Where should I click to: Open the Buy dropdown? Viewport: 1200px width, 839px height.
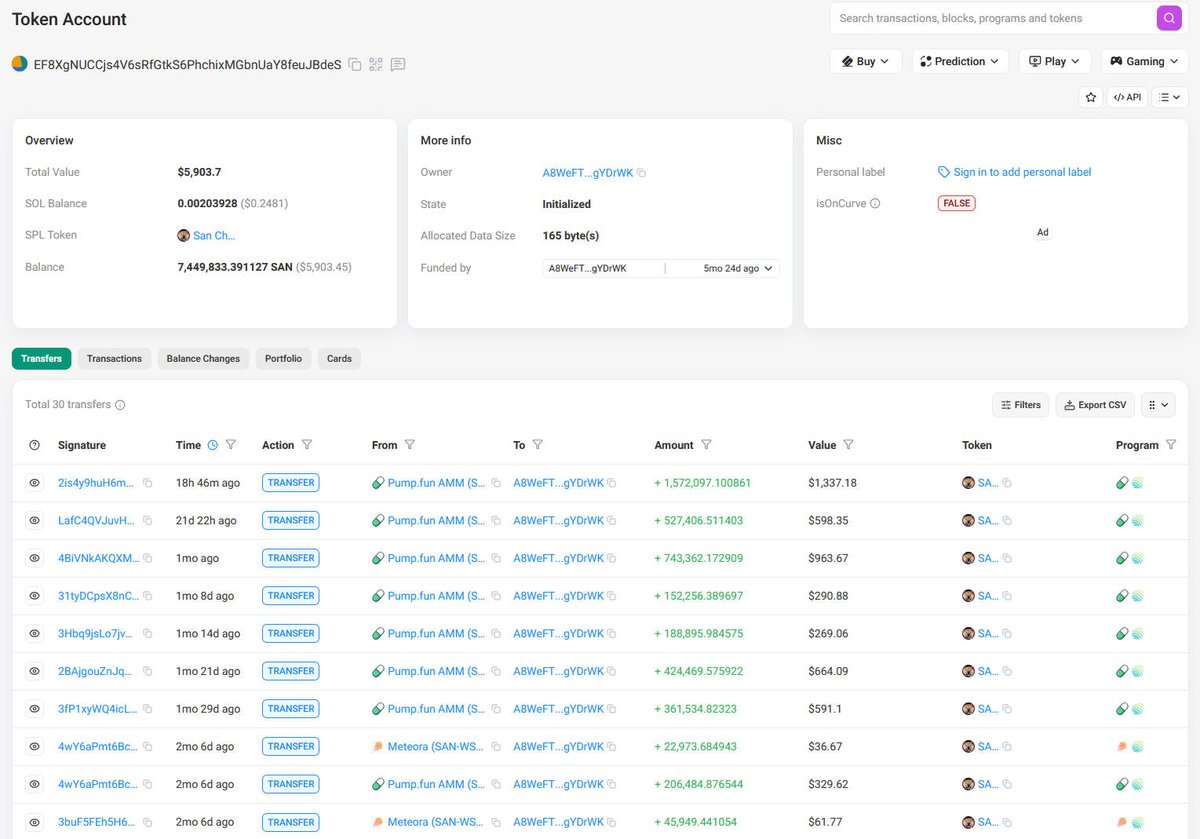coord(866,61)
